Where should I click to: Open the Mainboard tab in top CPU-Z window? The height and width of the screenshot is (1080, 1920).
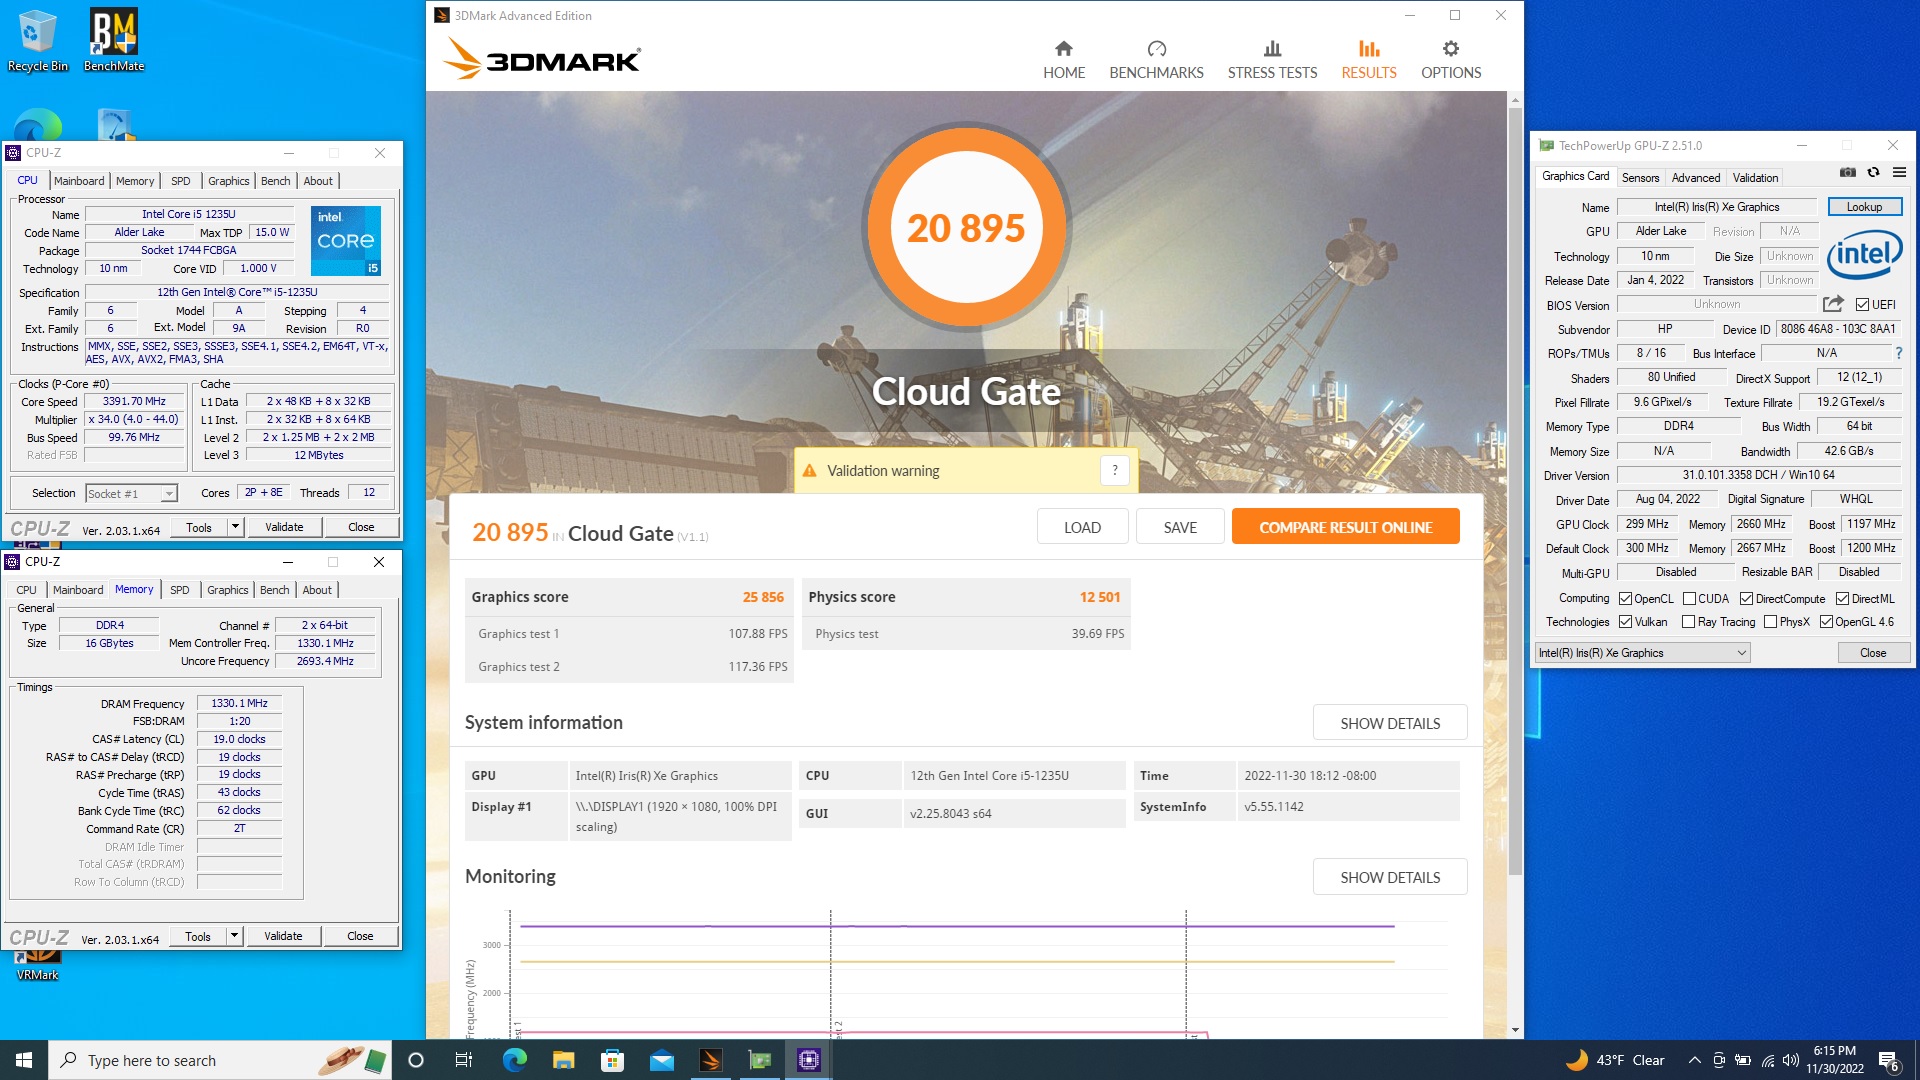[x=79, y=181]
